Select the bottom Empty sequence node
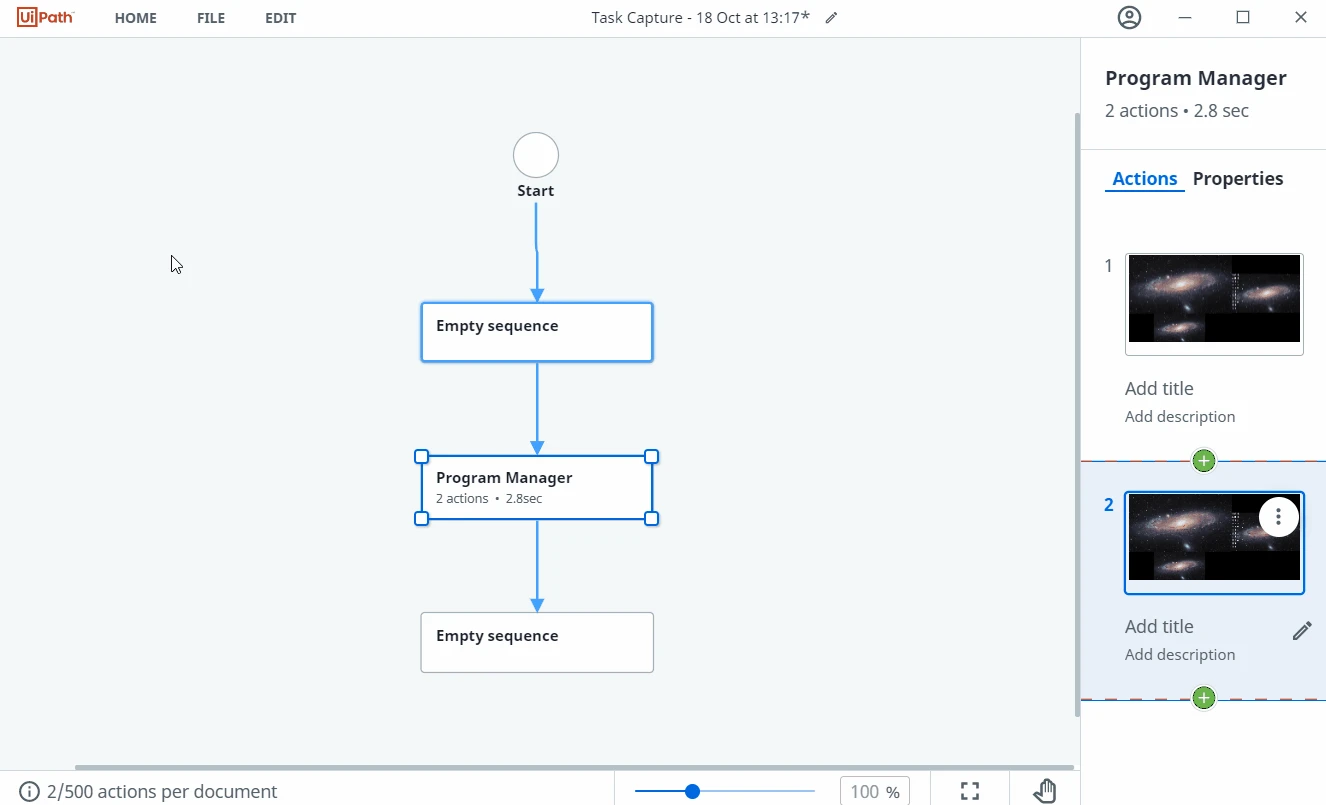 537,642
